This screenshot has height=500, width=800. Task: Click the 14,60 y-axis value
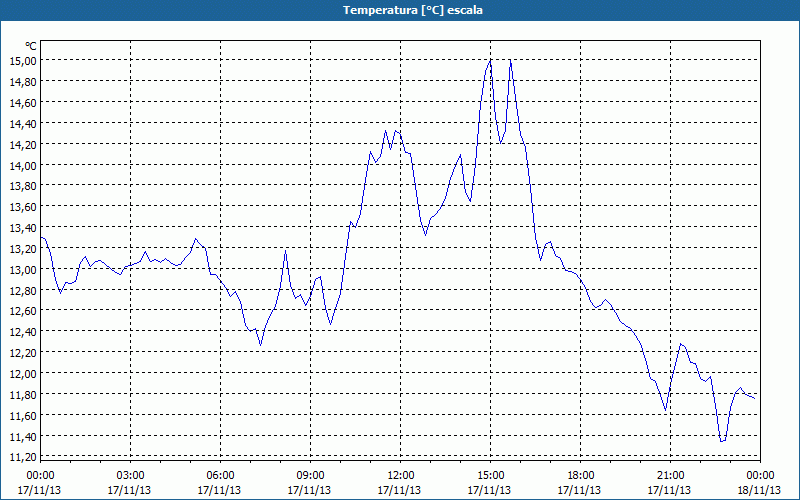[23, 103]
